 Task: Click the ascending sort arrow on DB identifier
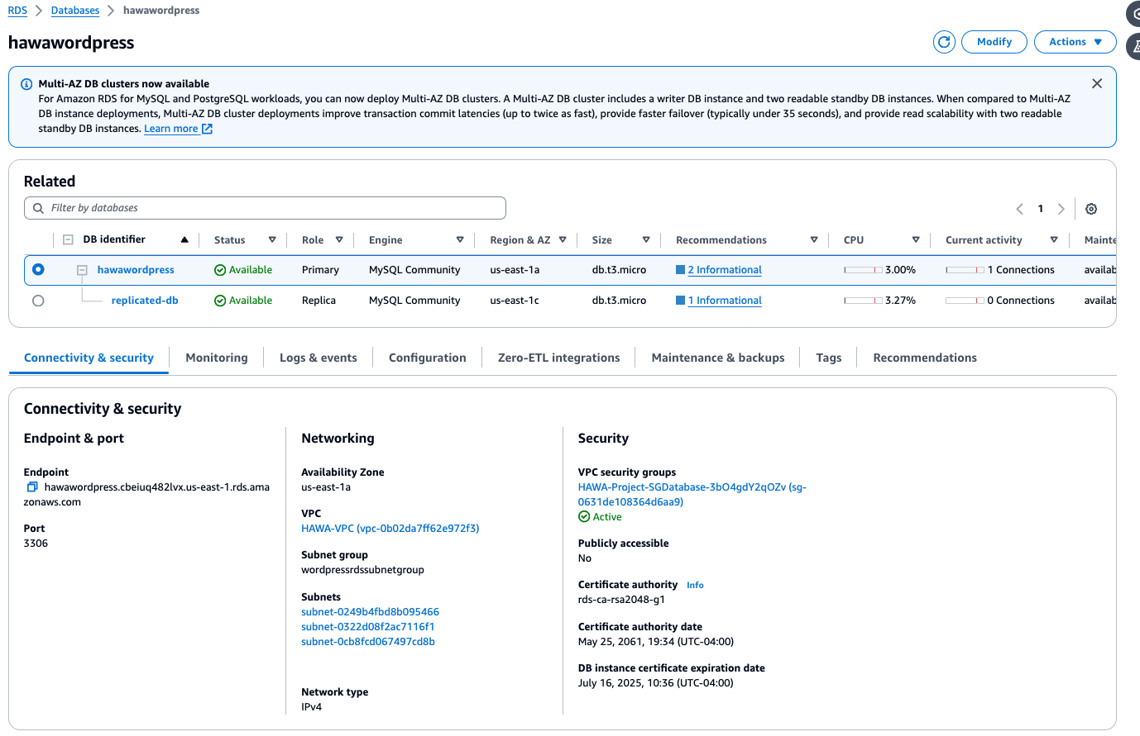click(184, 239)
